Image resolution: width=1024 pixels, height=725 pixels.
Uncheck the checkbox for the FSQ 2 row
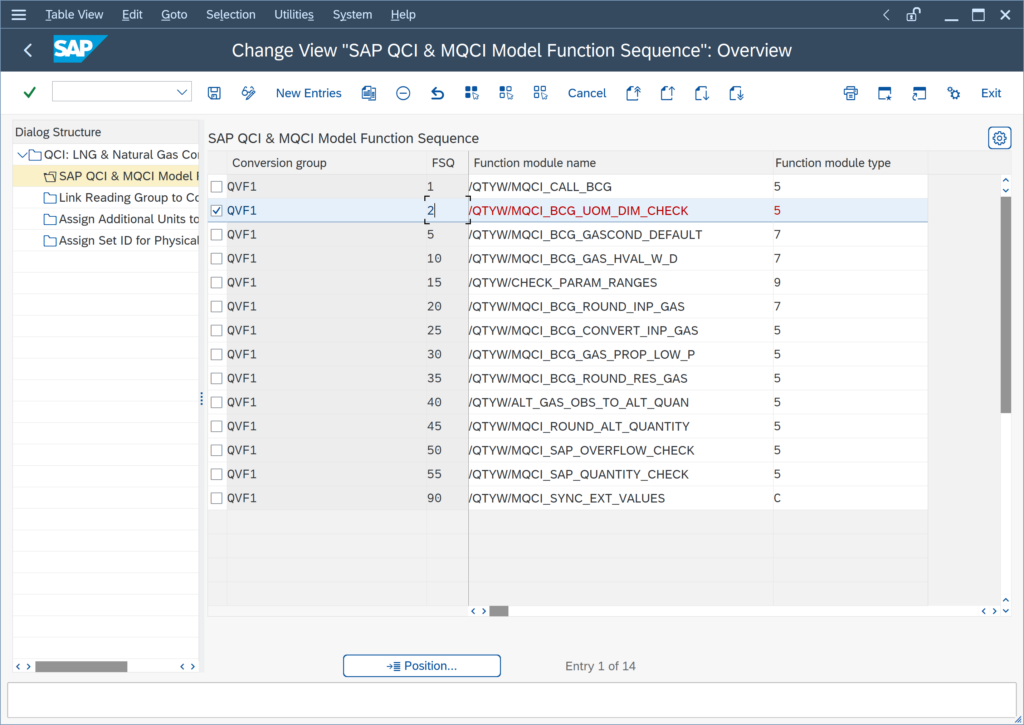(217, 210)
